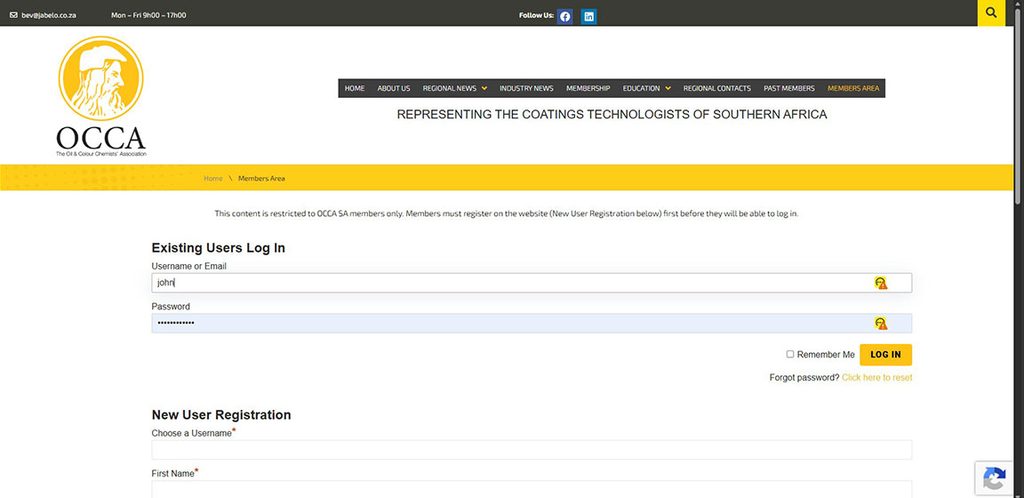The image size is (1024, 498).
Task: Focus the Username or Email field
Action: 532,283
